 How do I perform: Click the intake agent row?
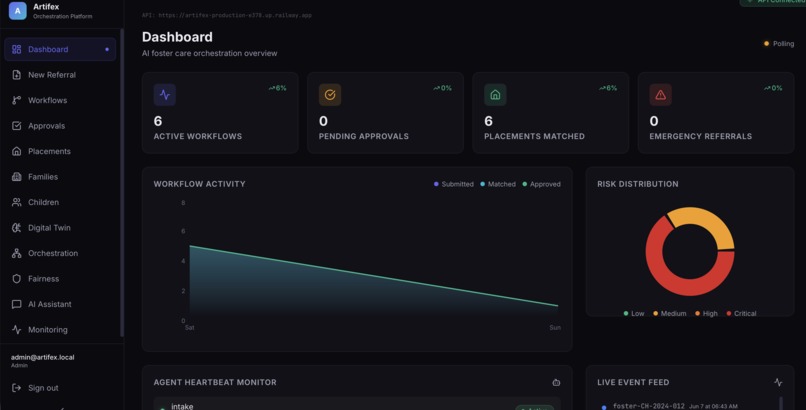357,404
